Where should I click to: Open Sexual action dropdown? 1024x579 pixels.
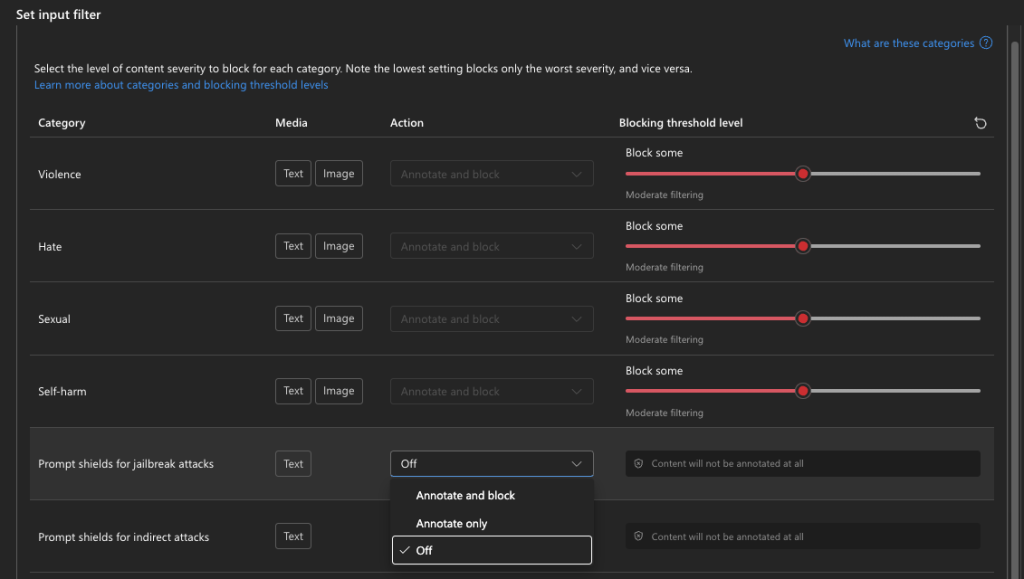[492, 319]
